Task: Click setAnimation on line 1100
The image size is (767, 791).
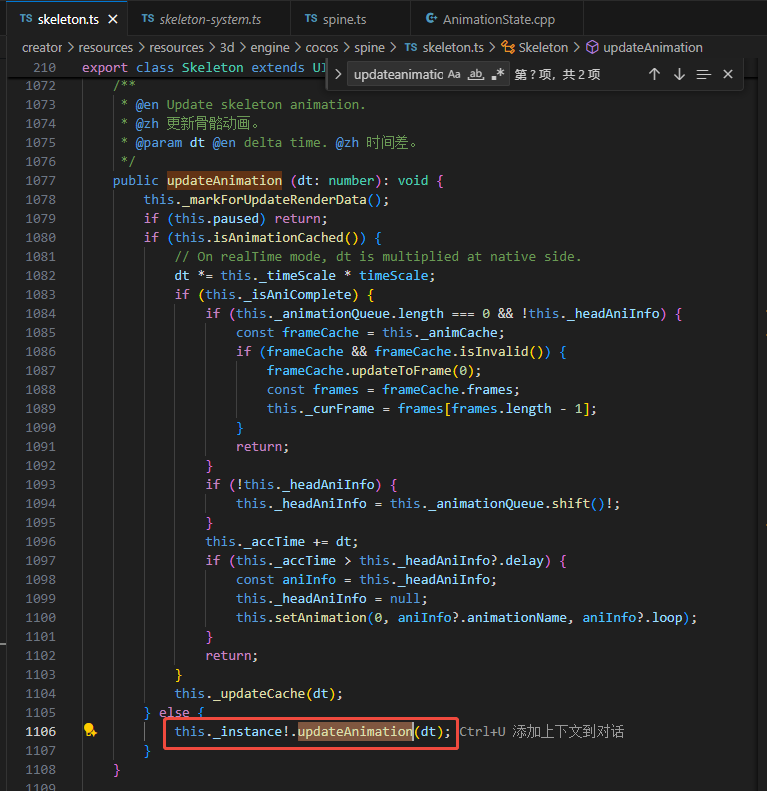Action: pos(320,617)
